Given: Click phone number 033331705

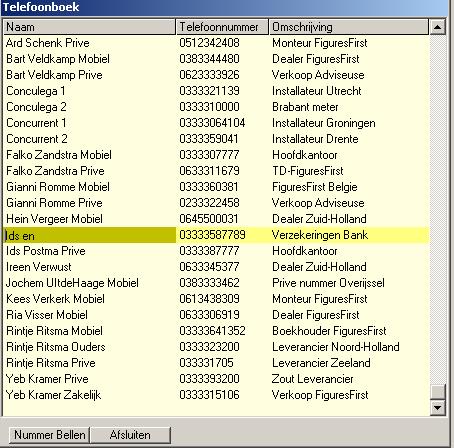Looking at the screenshot, I should click(x=206, y=363).
